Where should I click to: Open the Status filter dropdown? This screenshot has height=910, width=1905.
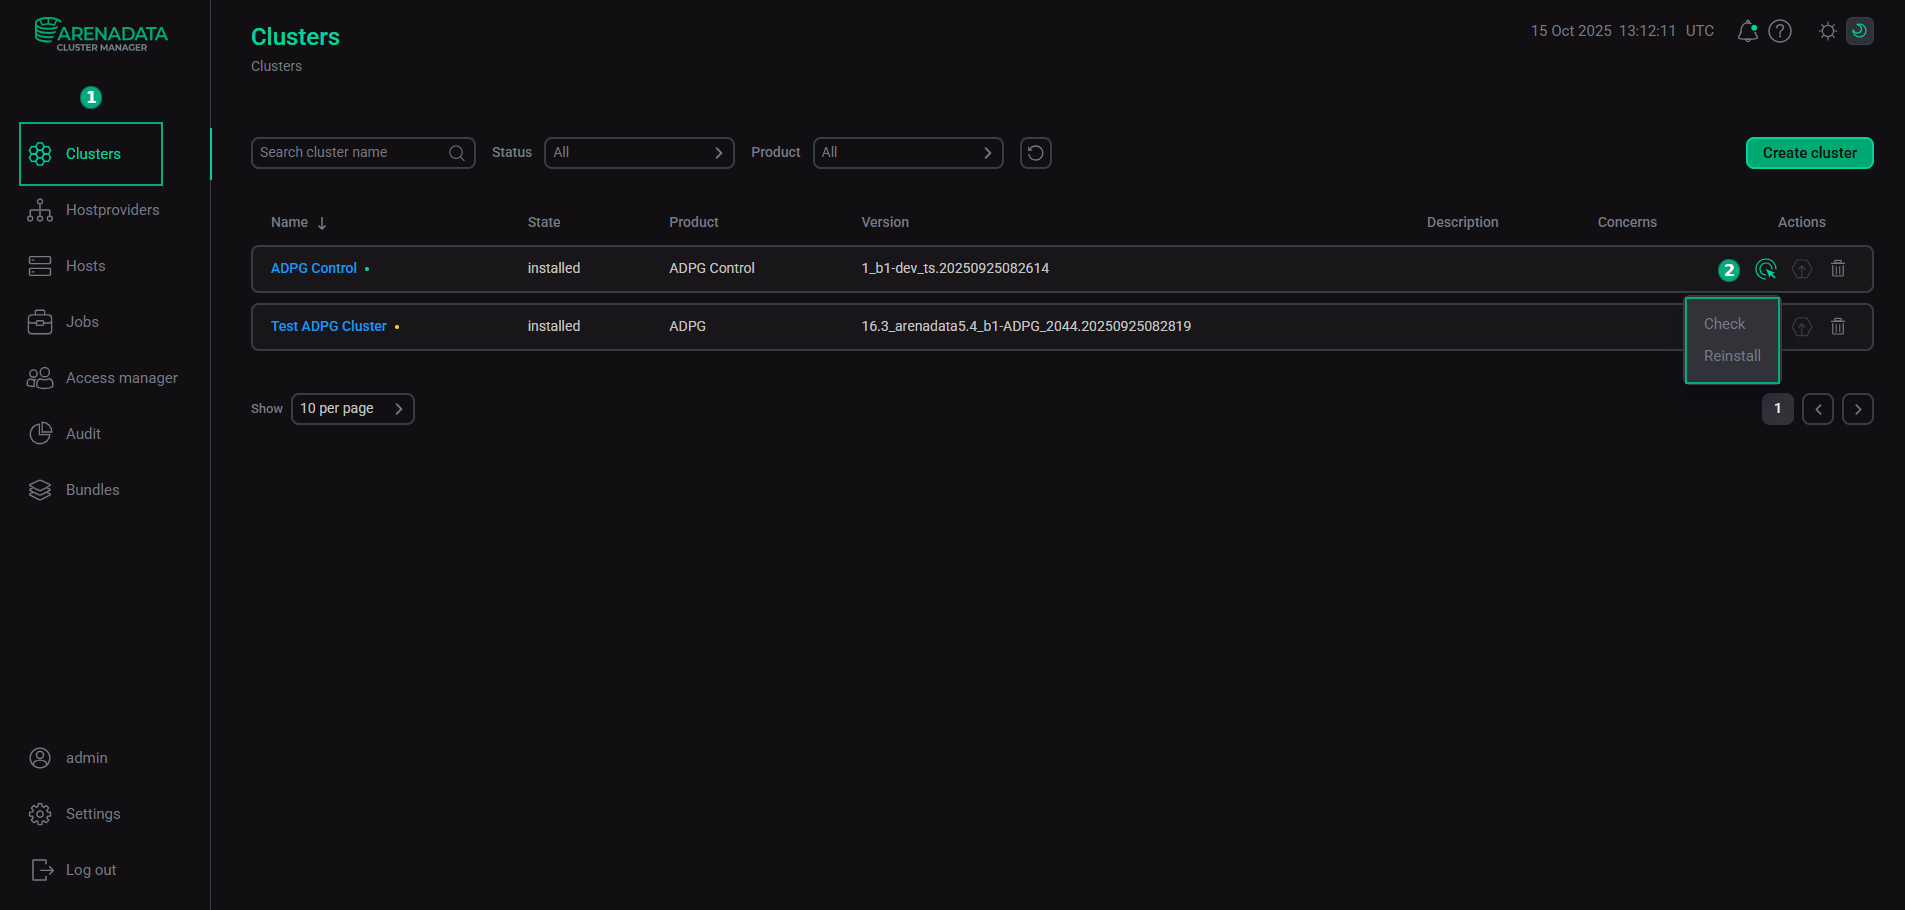639,152
